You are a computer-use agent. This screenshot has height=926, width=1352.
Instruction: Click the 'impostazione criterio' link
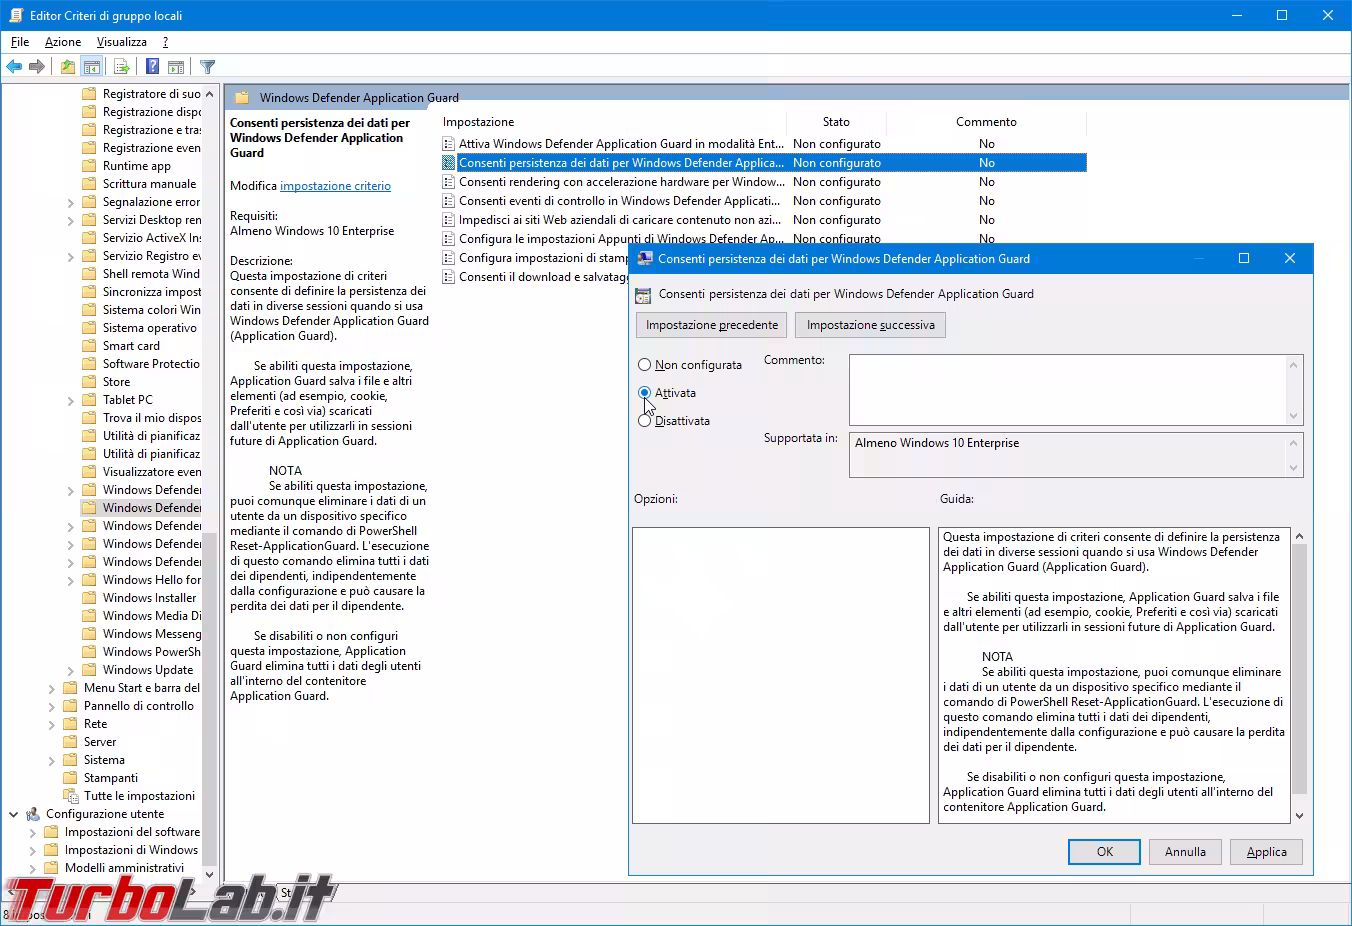335,186
